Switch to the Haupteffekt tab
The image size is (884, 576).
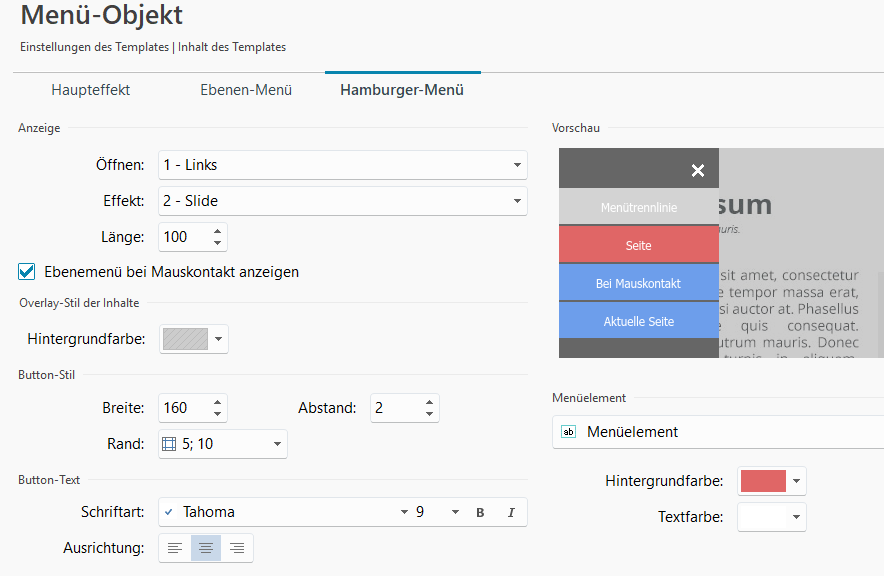(x=91, y=90)
